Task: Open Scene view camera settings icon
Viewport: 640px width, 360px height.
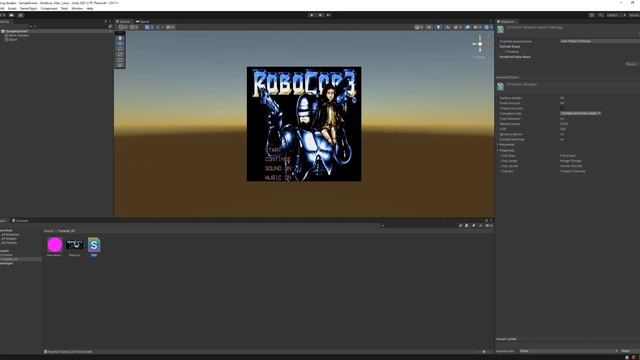Action: tap(476, 27)
